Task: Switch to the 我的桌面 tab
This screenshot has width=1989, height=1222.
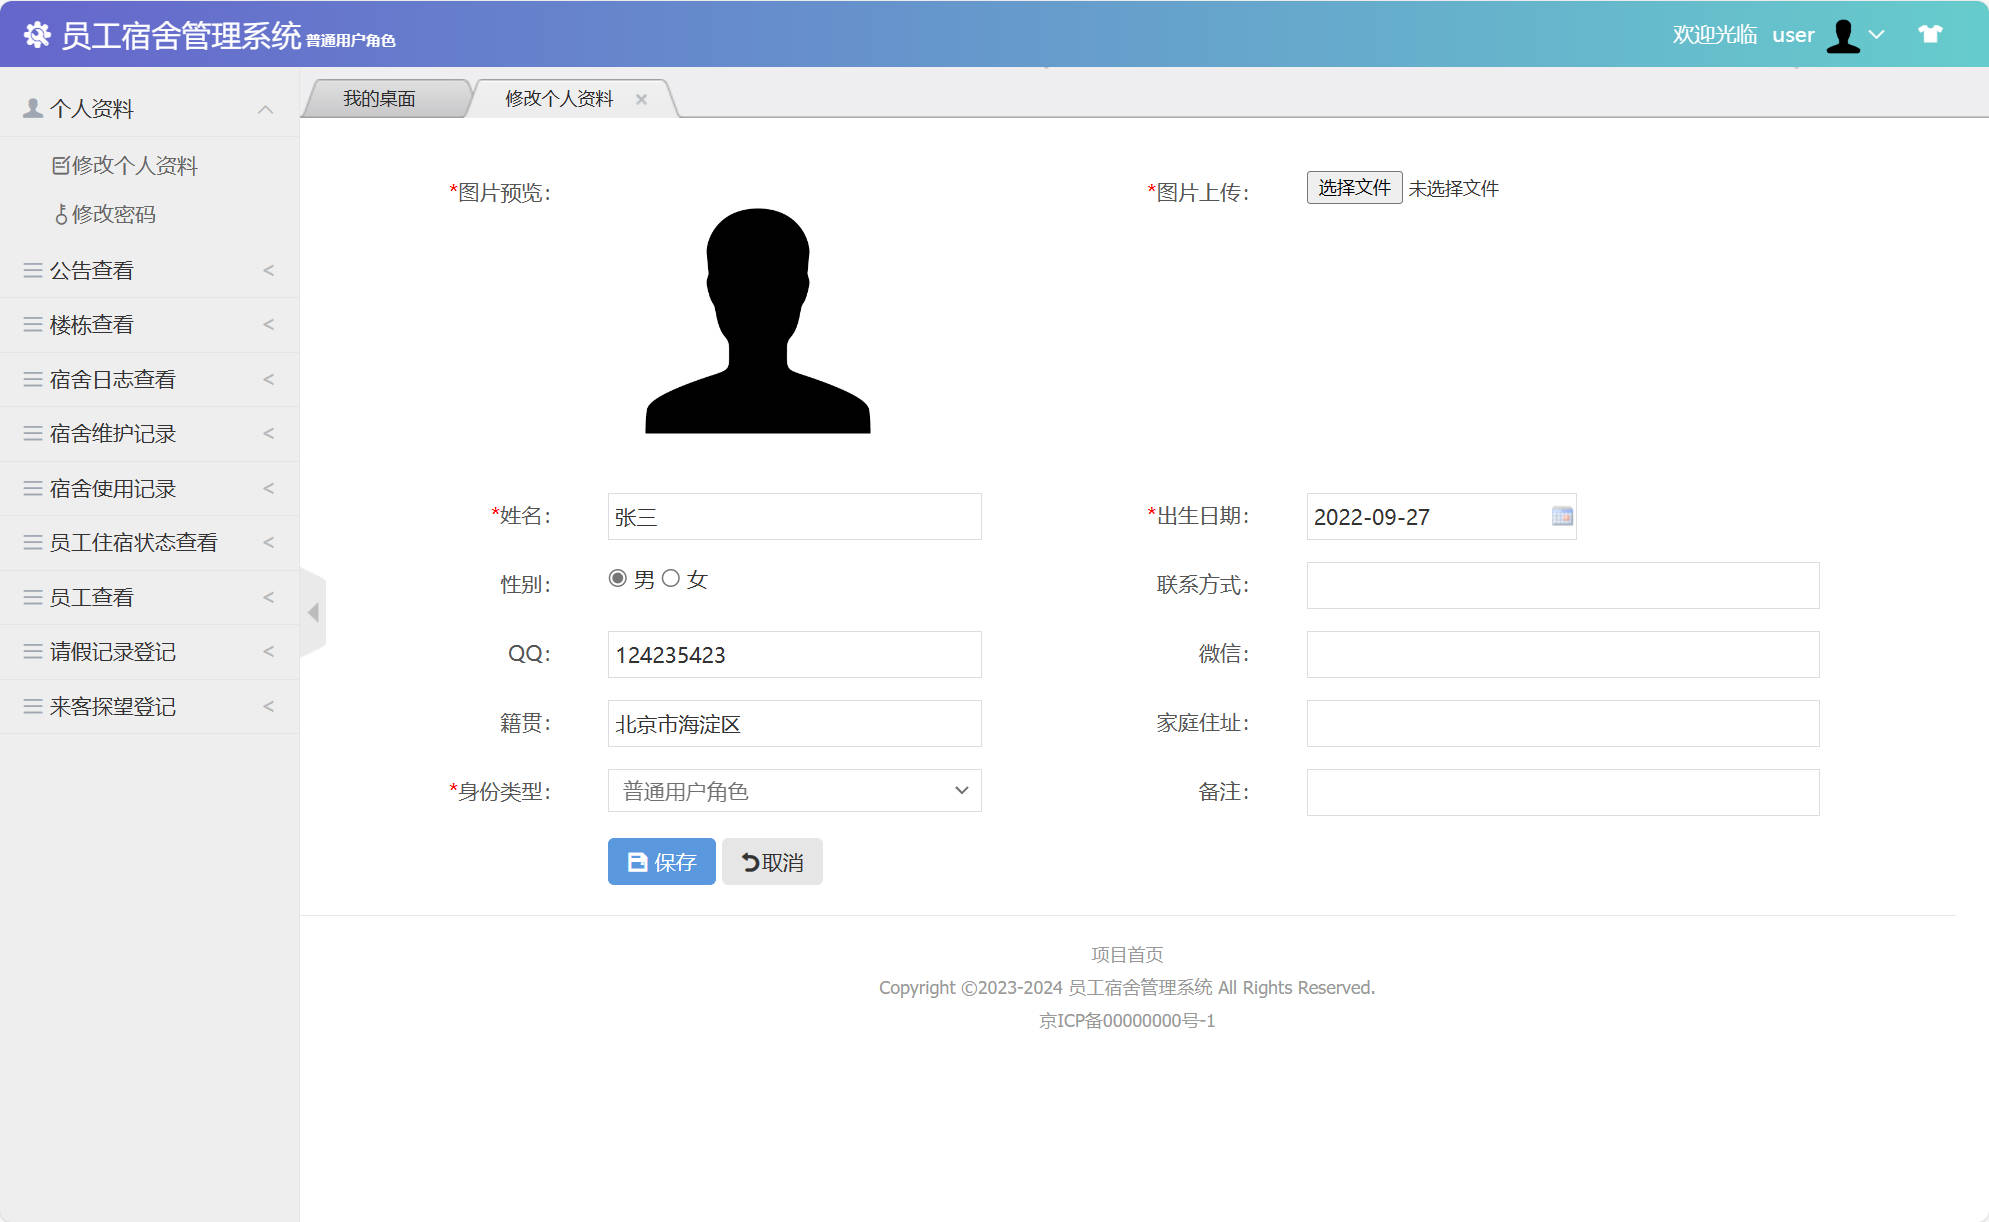Action: pyautogui.click(x=381, y=97)
